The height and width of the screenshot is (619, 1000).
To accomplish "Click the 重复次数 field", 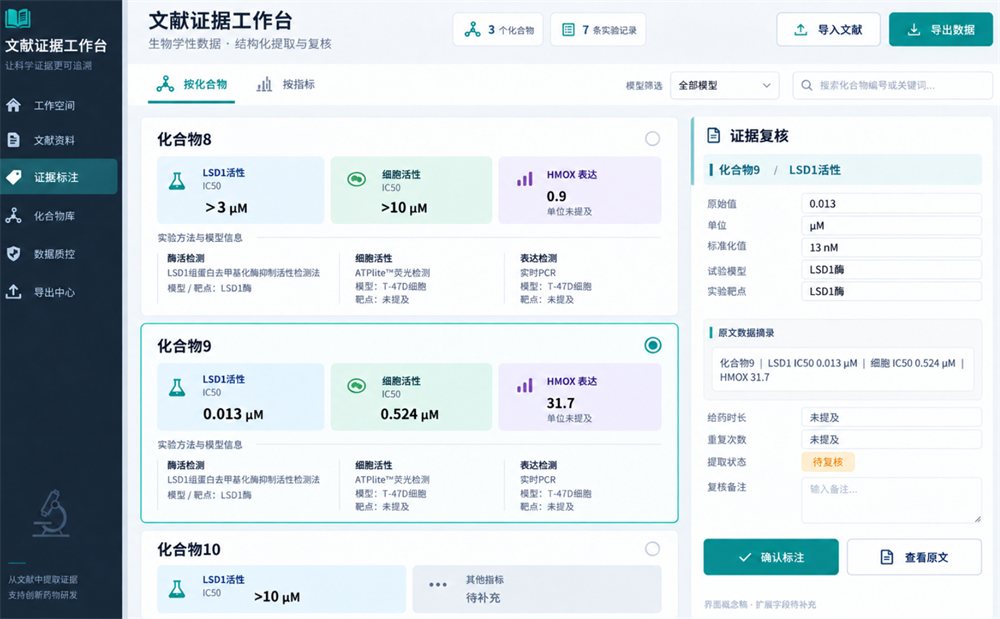I will click(x=892, y=439).
